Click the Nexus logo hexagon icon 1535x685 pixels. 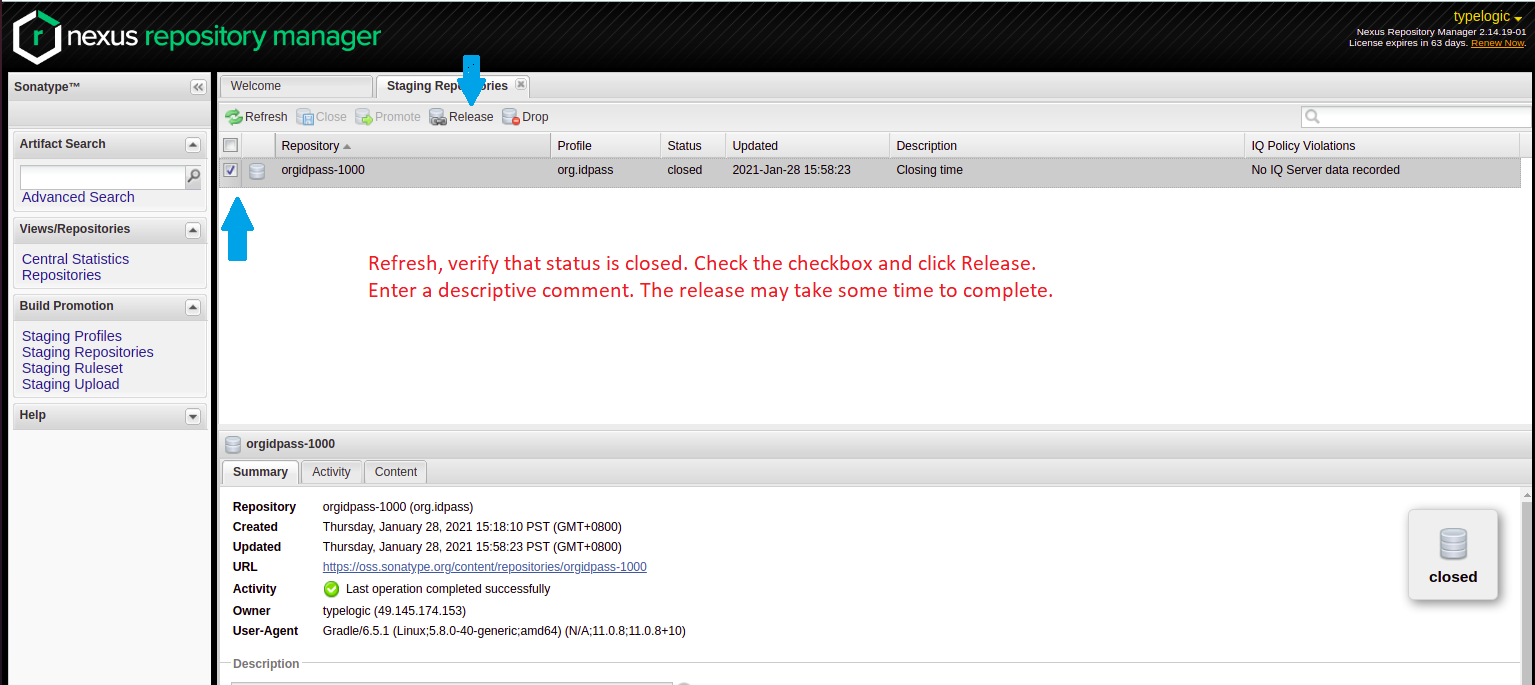(38, 37)
